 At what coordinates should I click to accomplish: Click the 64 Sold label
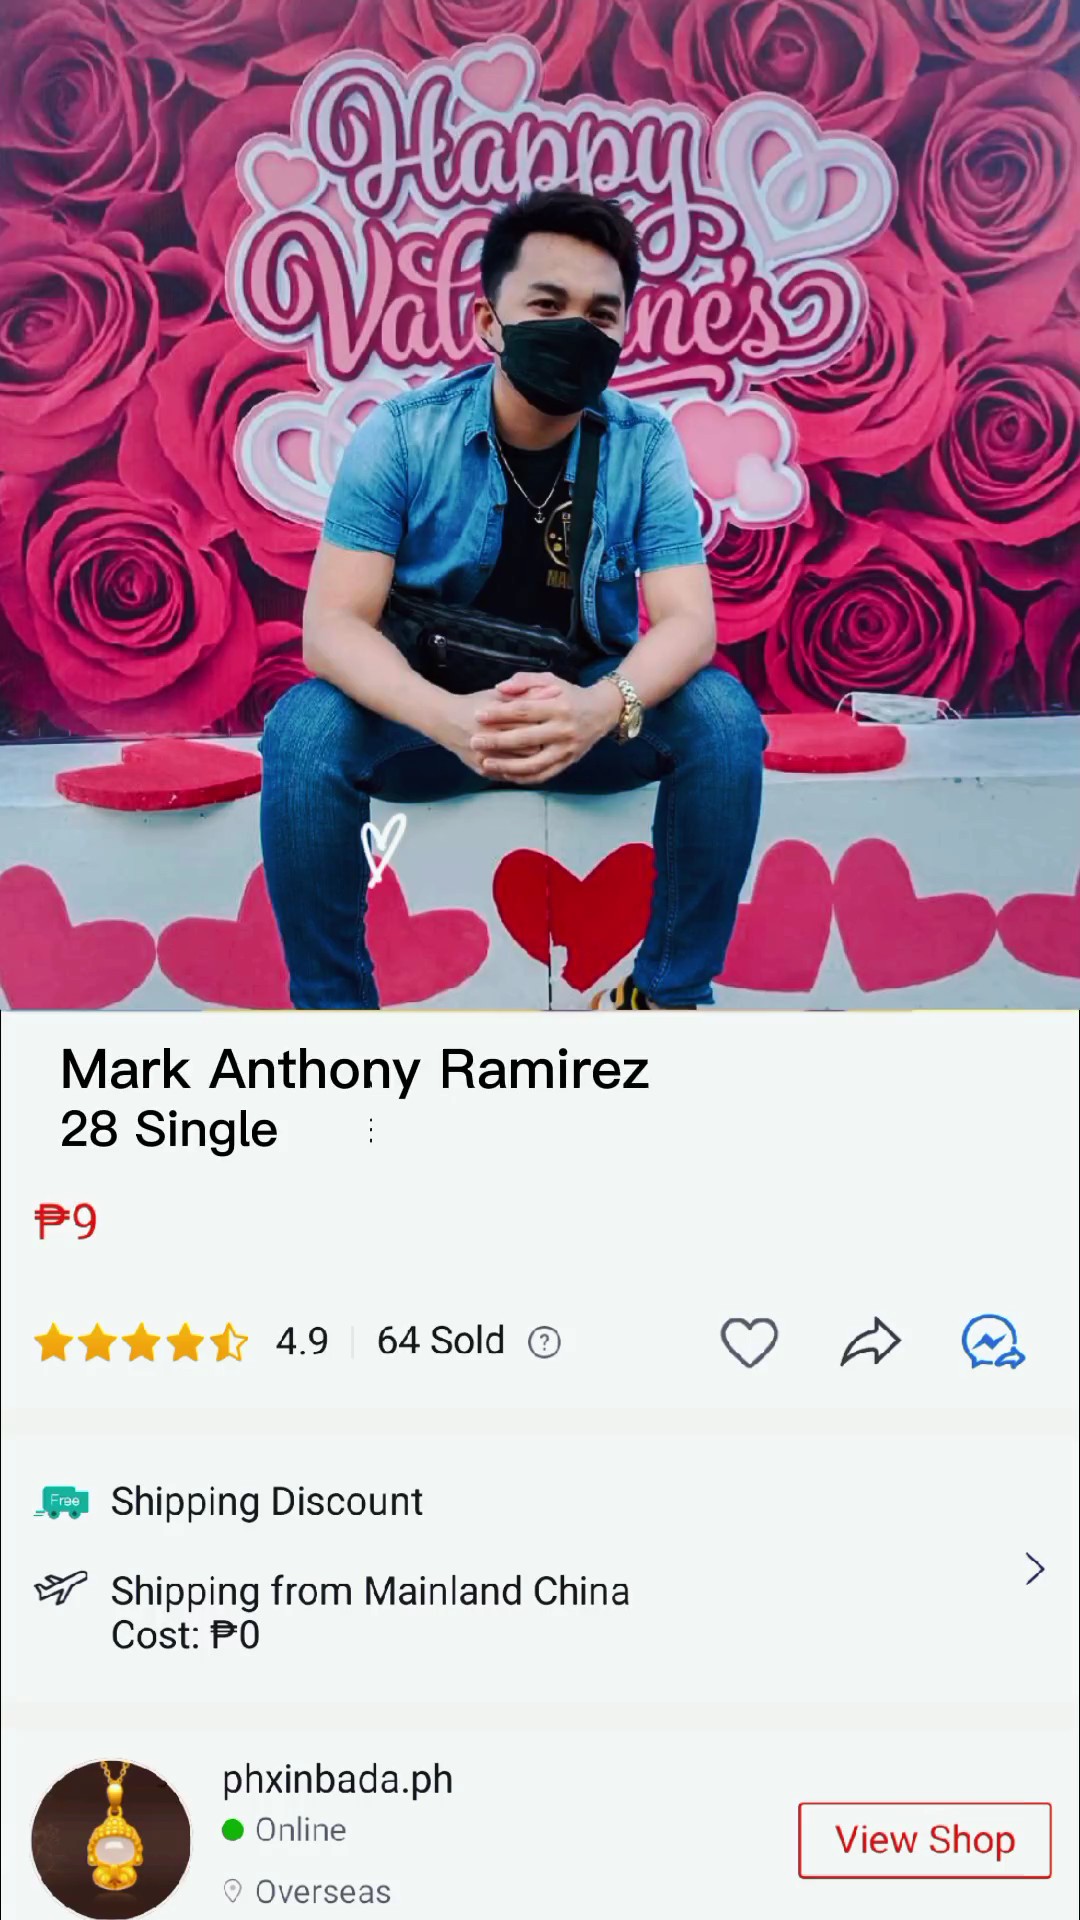pos(440,1341)
